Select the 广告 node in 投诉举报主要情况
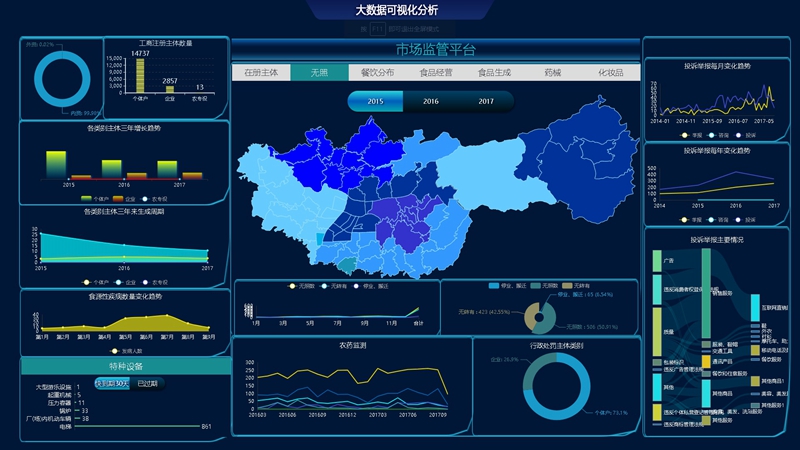The height and width of the screenshot is (450, 800). click(x=656, y=261)
